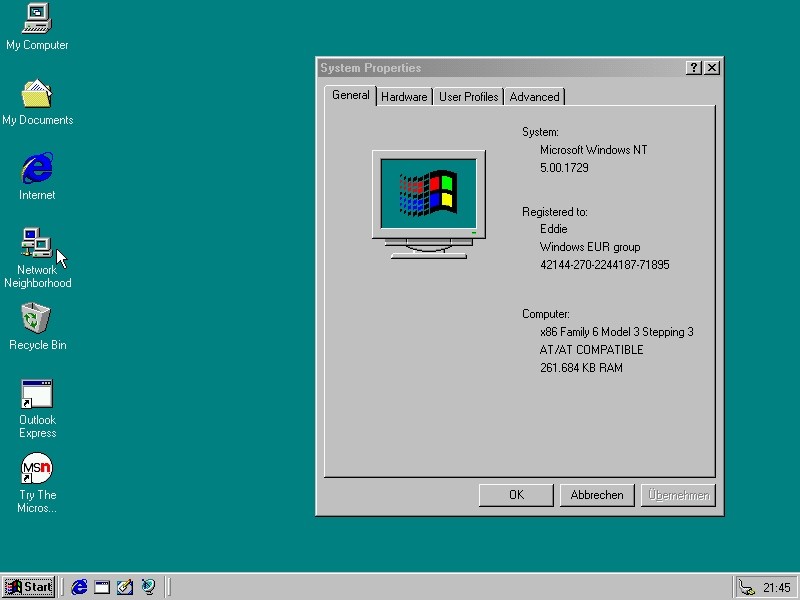800x600 pixels.
Task: Switch to the Hardware tab
Action: point(404,96)
